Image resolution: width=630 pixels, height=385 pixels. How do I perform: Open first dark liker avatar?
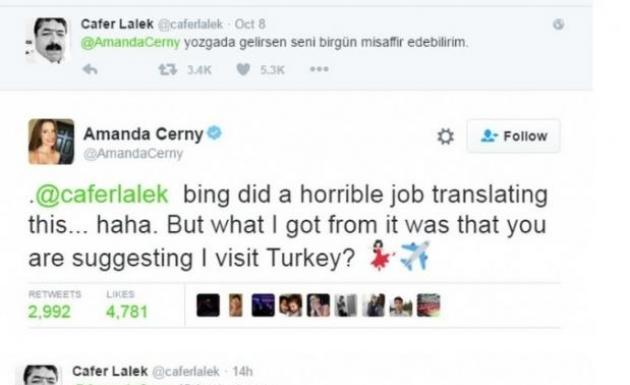click(208, 305)
